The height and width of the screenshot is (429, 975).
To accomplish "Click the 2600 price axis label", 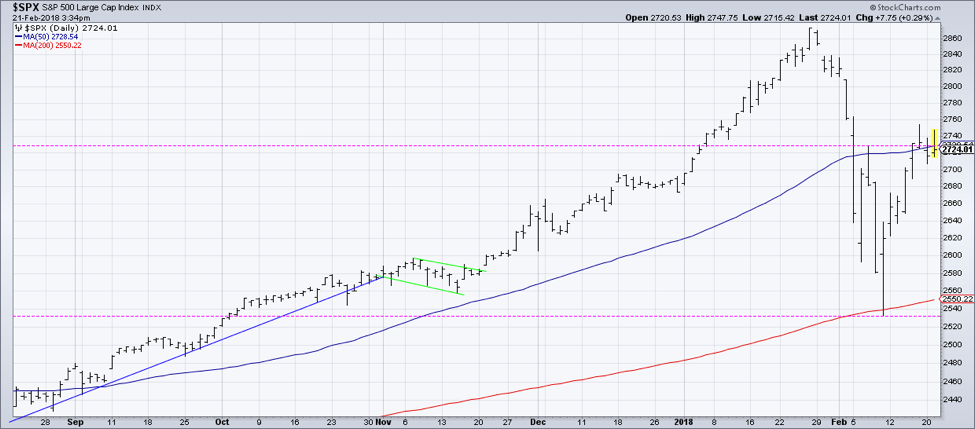I will point(953,255).
